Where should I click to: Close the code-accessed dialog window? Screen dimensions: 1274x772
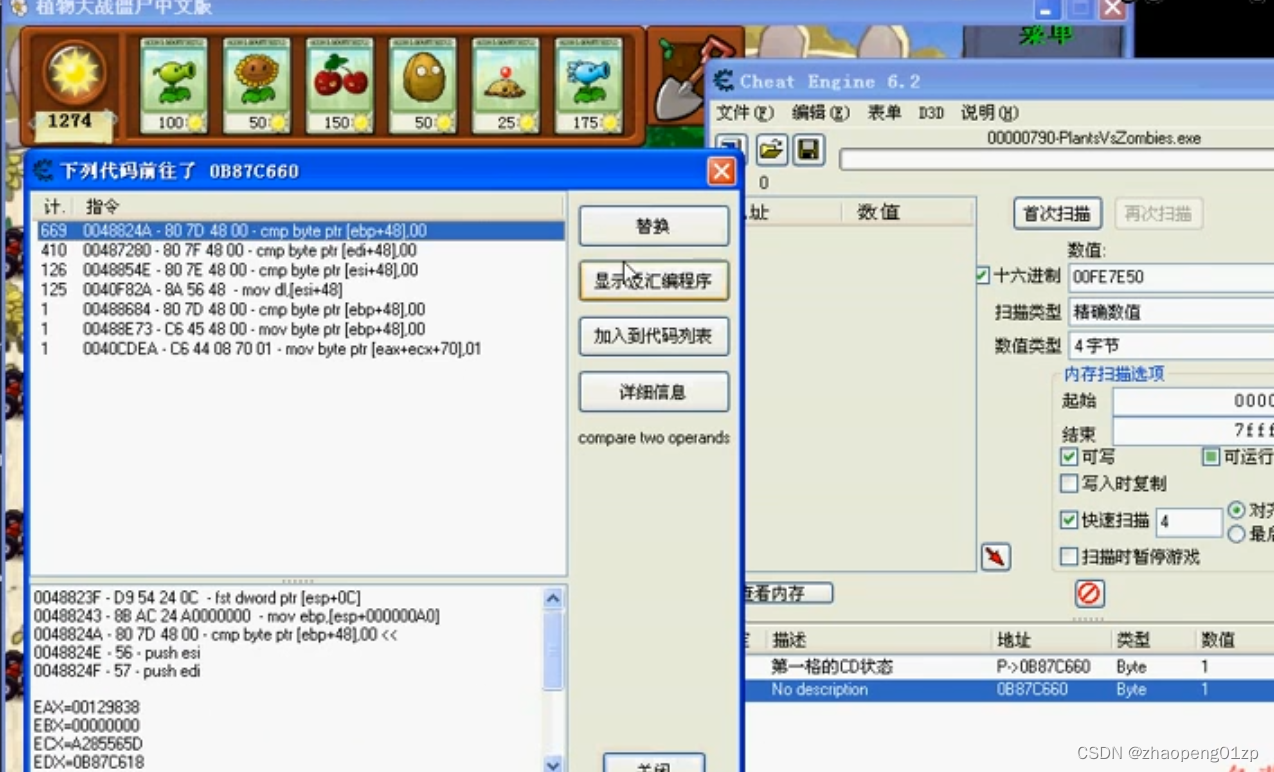click(x=721, y=171)
